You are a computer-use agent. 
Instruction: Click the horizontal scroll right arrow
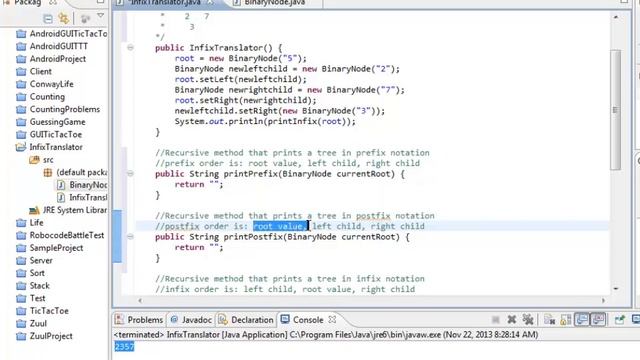pyautogui.click(x=603, y=300)
